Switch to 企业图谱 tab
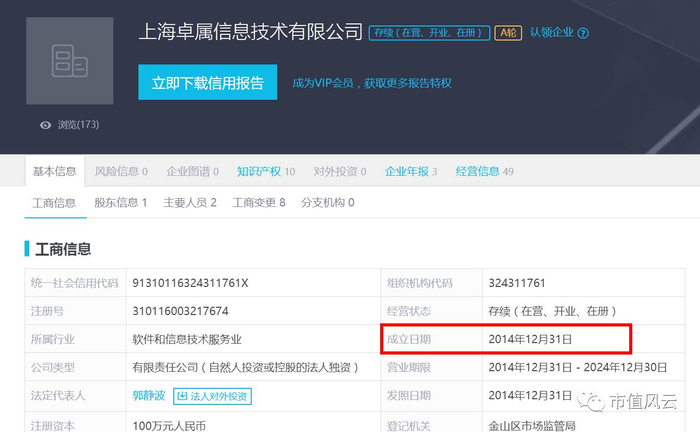The image size is (700, 432). [192, 171]
